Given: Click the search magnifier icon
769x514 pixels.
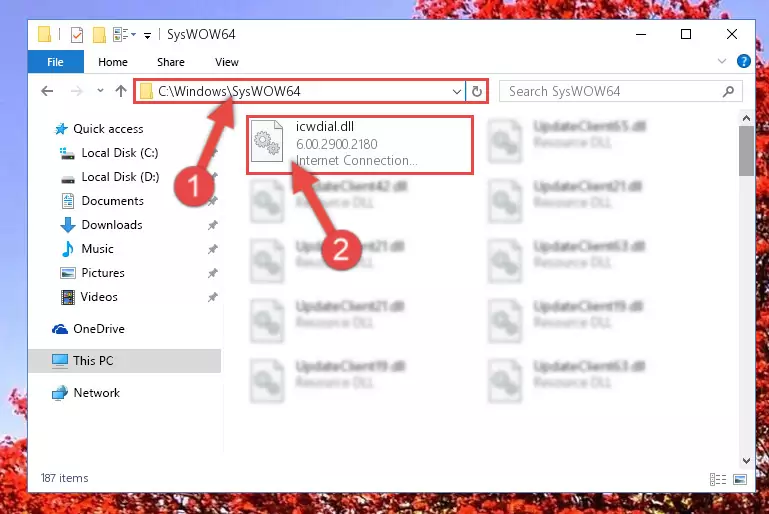Looking at the screenshot, I should (729, 91).
